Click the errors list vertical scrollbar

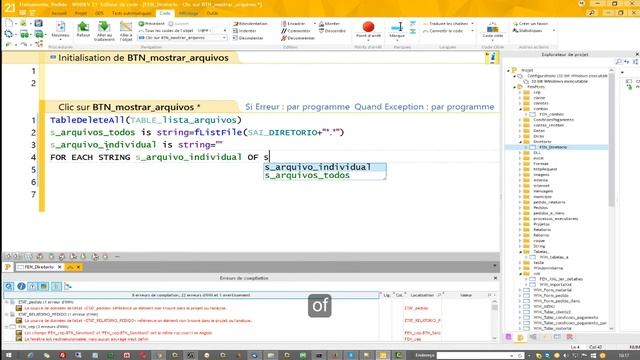click(495, 320)
